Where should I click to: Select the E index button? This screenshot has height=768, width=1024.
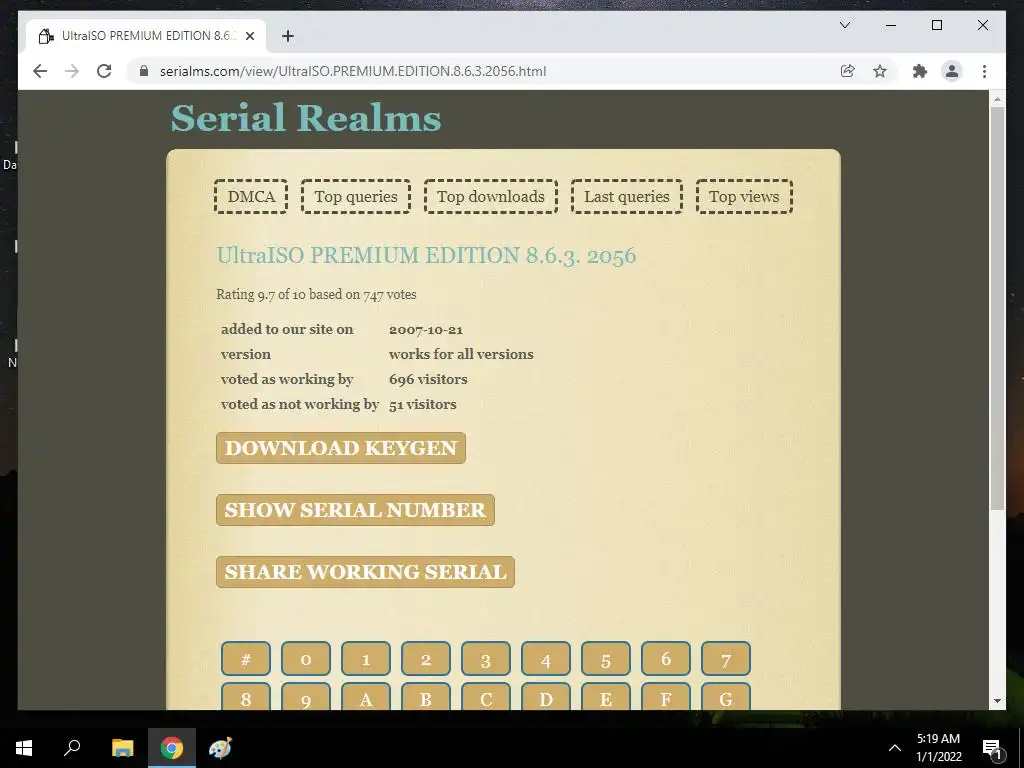tap(606, 697)
